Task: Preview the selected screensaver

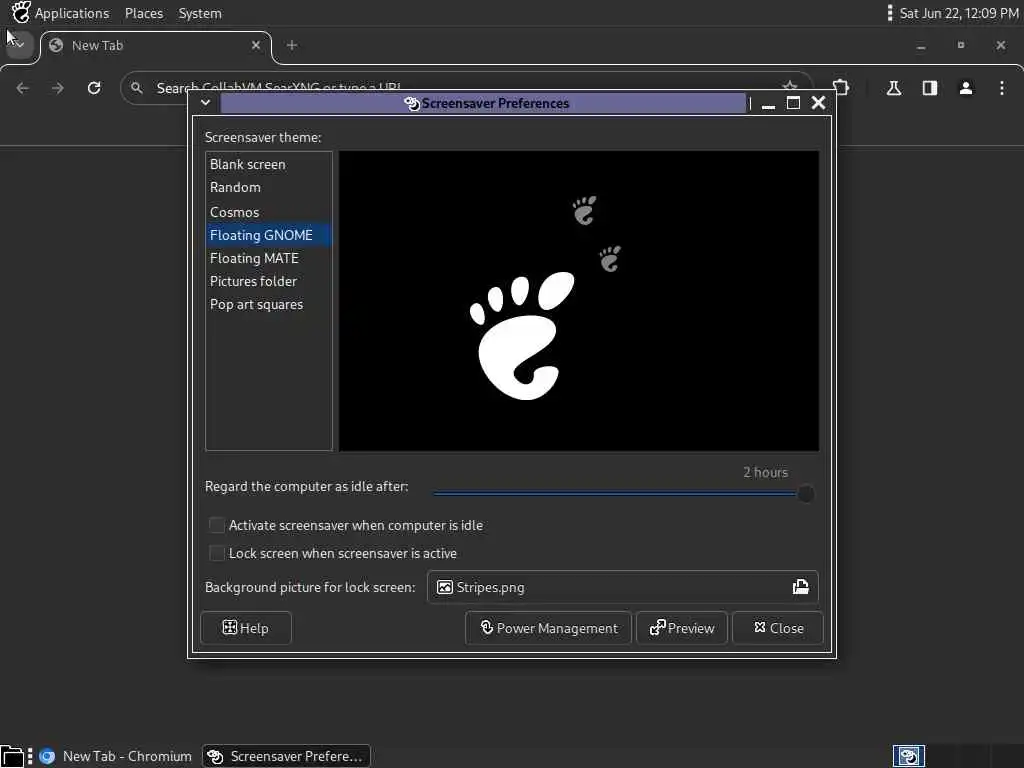Action: coord(682,628)
